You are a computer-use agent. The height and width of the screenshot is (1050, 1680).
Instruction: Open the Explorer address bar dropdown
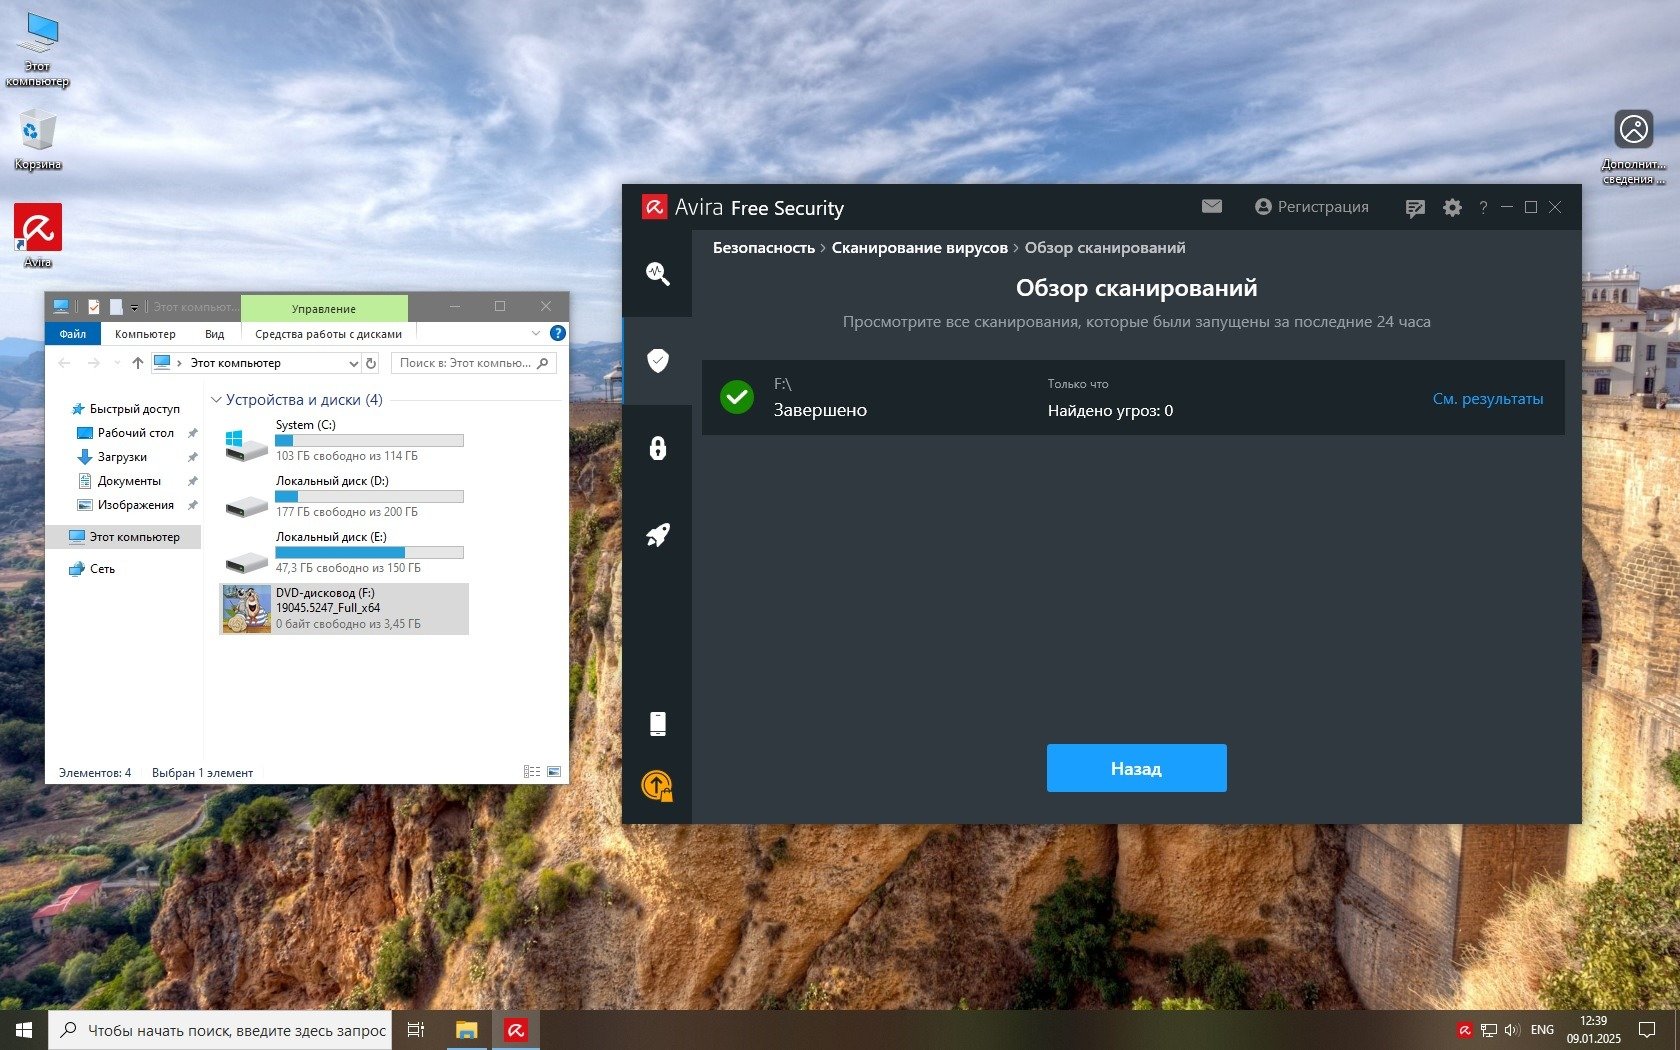coord(353,363)
